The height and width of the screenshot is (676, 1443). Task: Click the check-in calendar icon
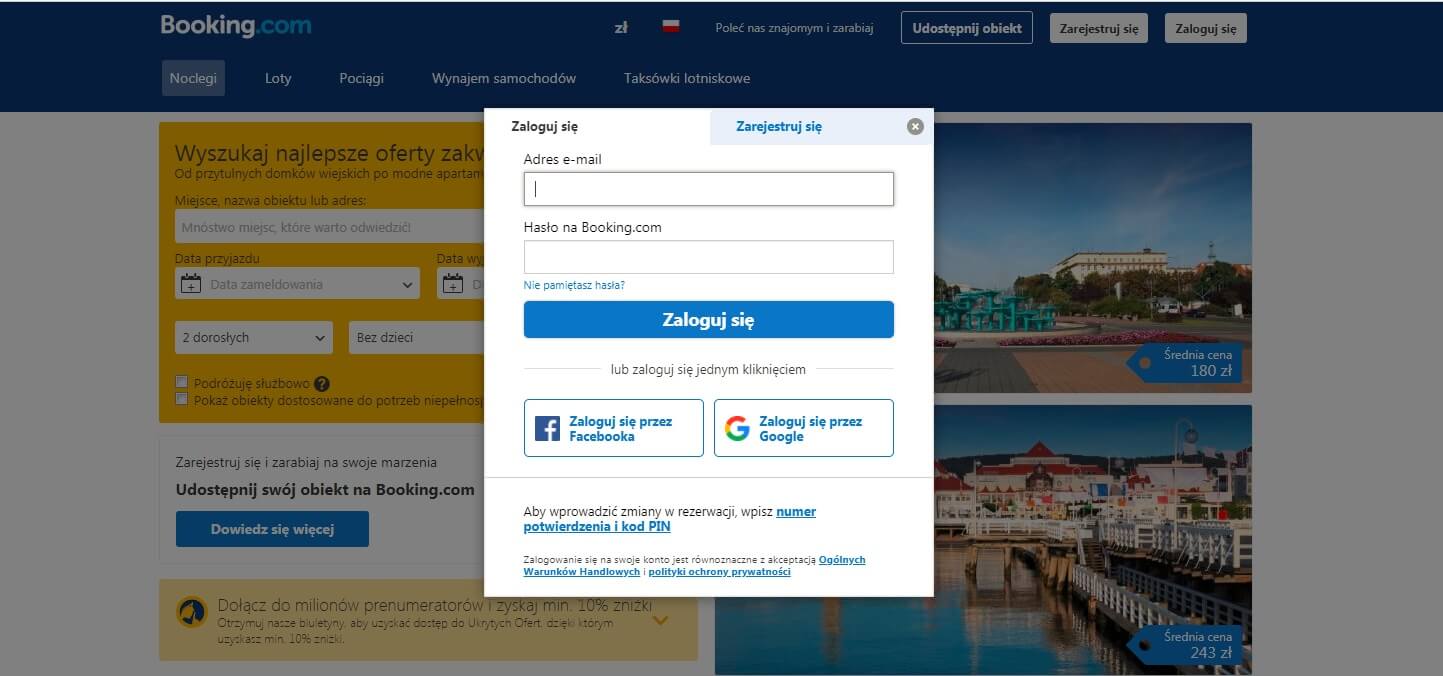pos(190,284)
